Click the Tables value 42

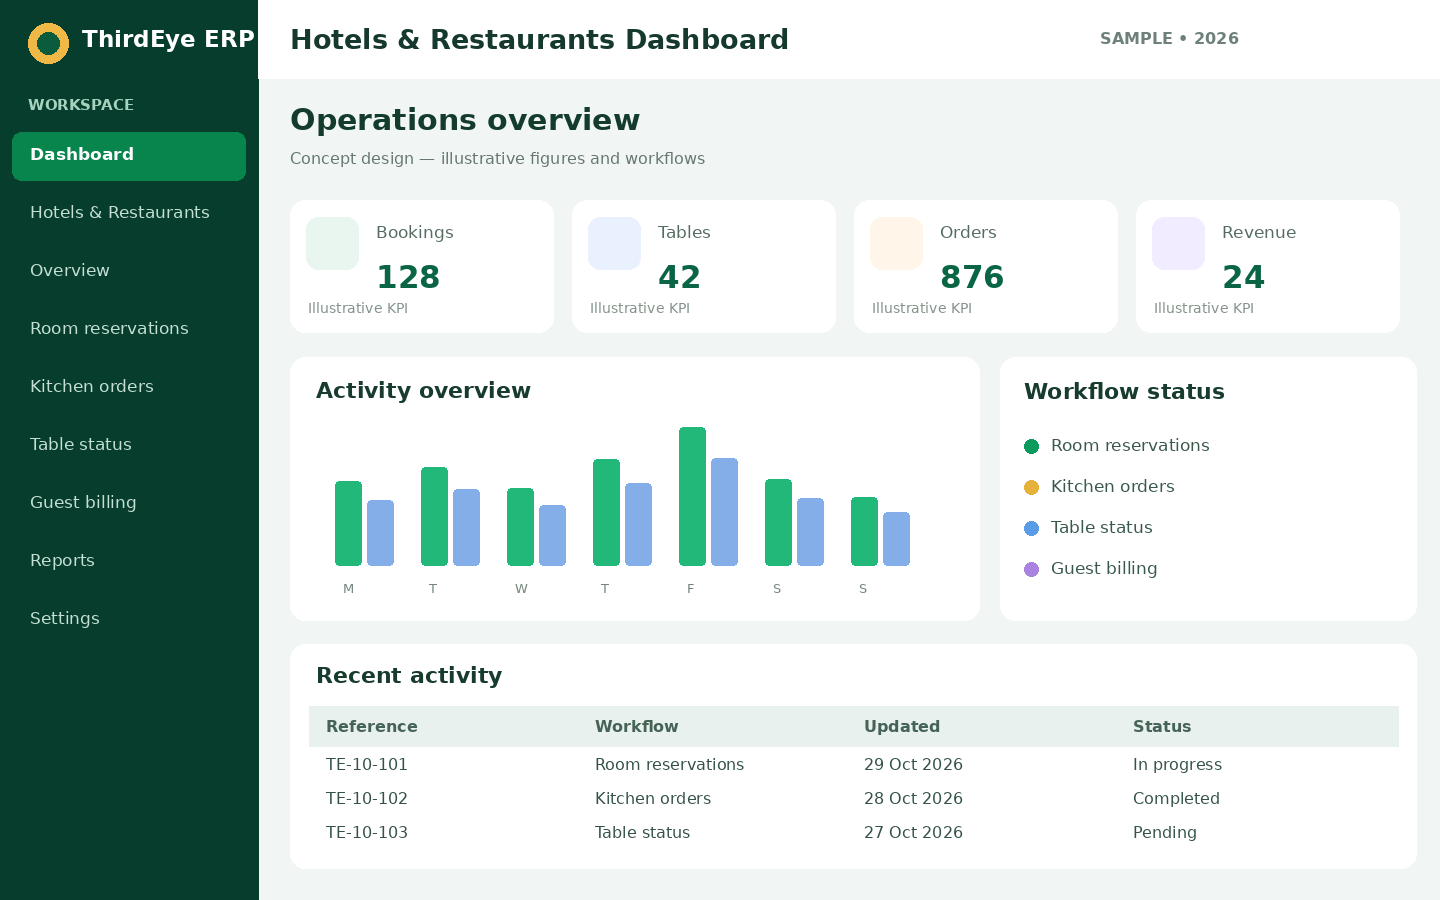pyautogui.click(x=679, y=277)
